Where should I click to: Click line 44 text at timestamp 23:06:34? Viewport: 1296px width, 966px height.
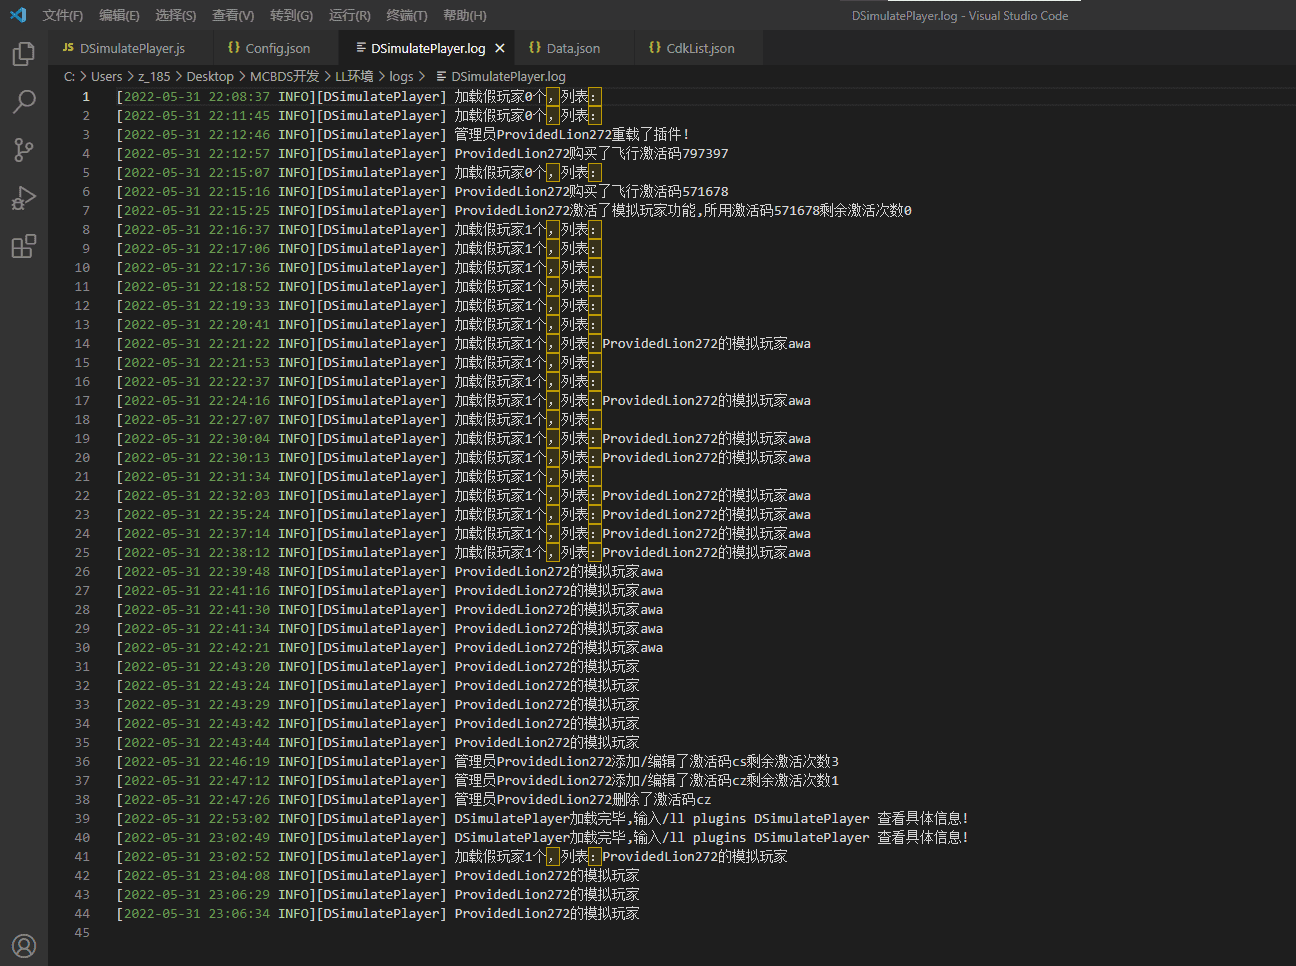point(547,914)
